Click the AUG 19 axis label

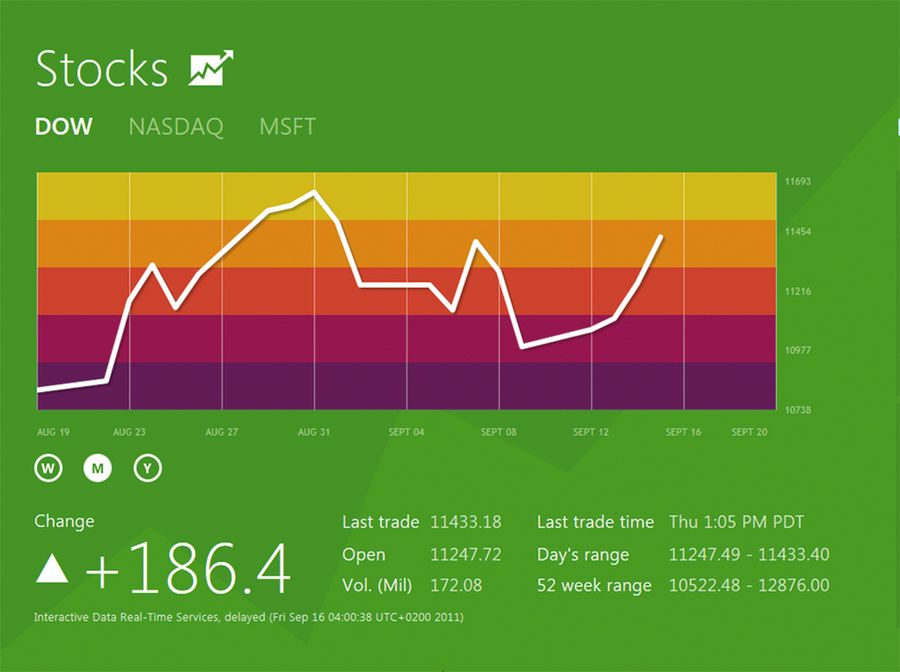coord(53,432)
